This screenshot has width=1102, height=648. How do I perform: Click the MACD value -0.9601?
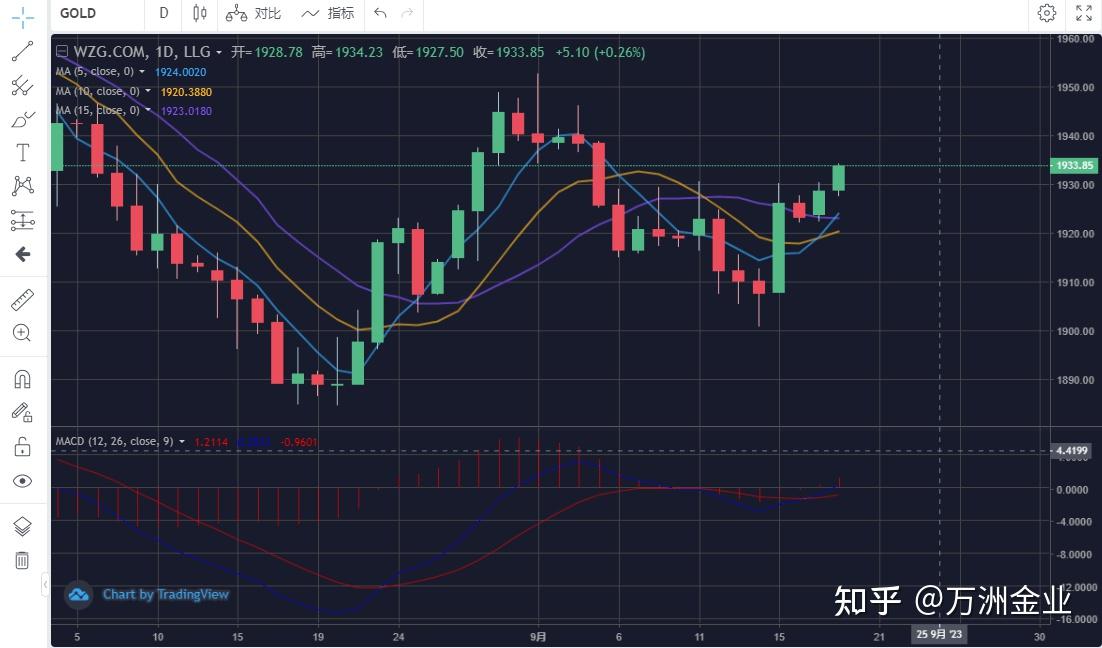[x=299, y=442]
